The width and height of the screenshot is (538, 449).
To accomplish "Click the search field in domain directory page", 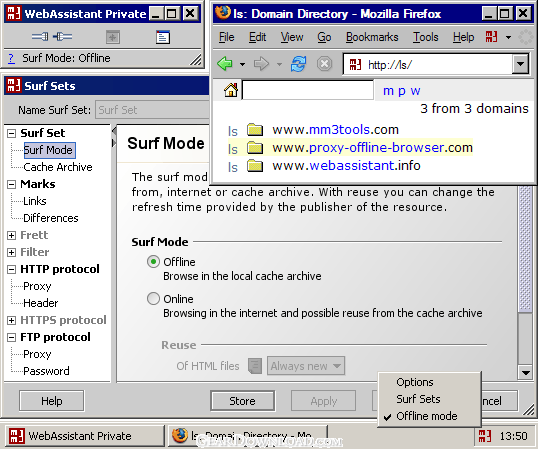I will tap(308, 90).
